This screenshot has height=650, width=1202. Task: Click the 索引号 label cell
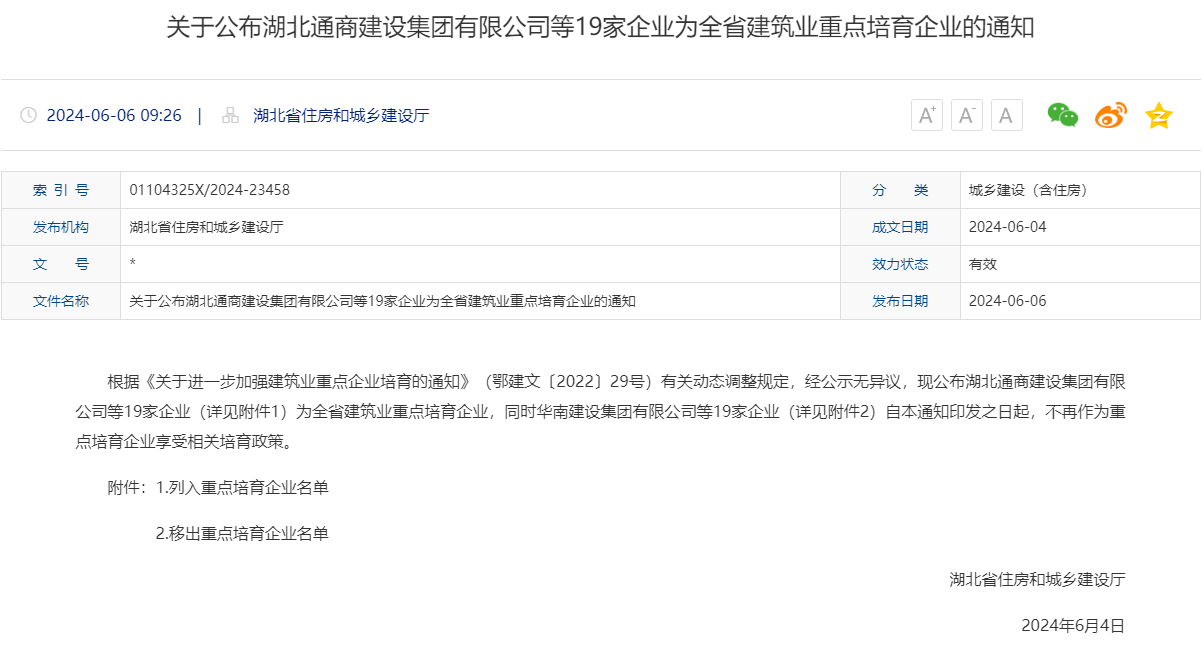(61, 190)
